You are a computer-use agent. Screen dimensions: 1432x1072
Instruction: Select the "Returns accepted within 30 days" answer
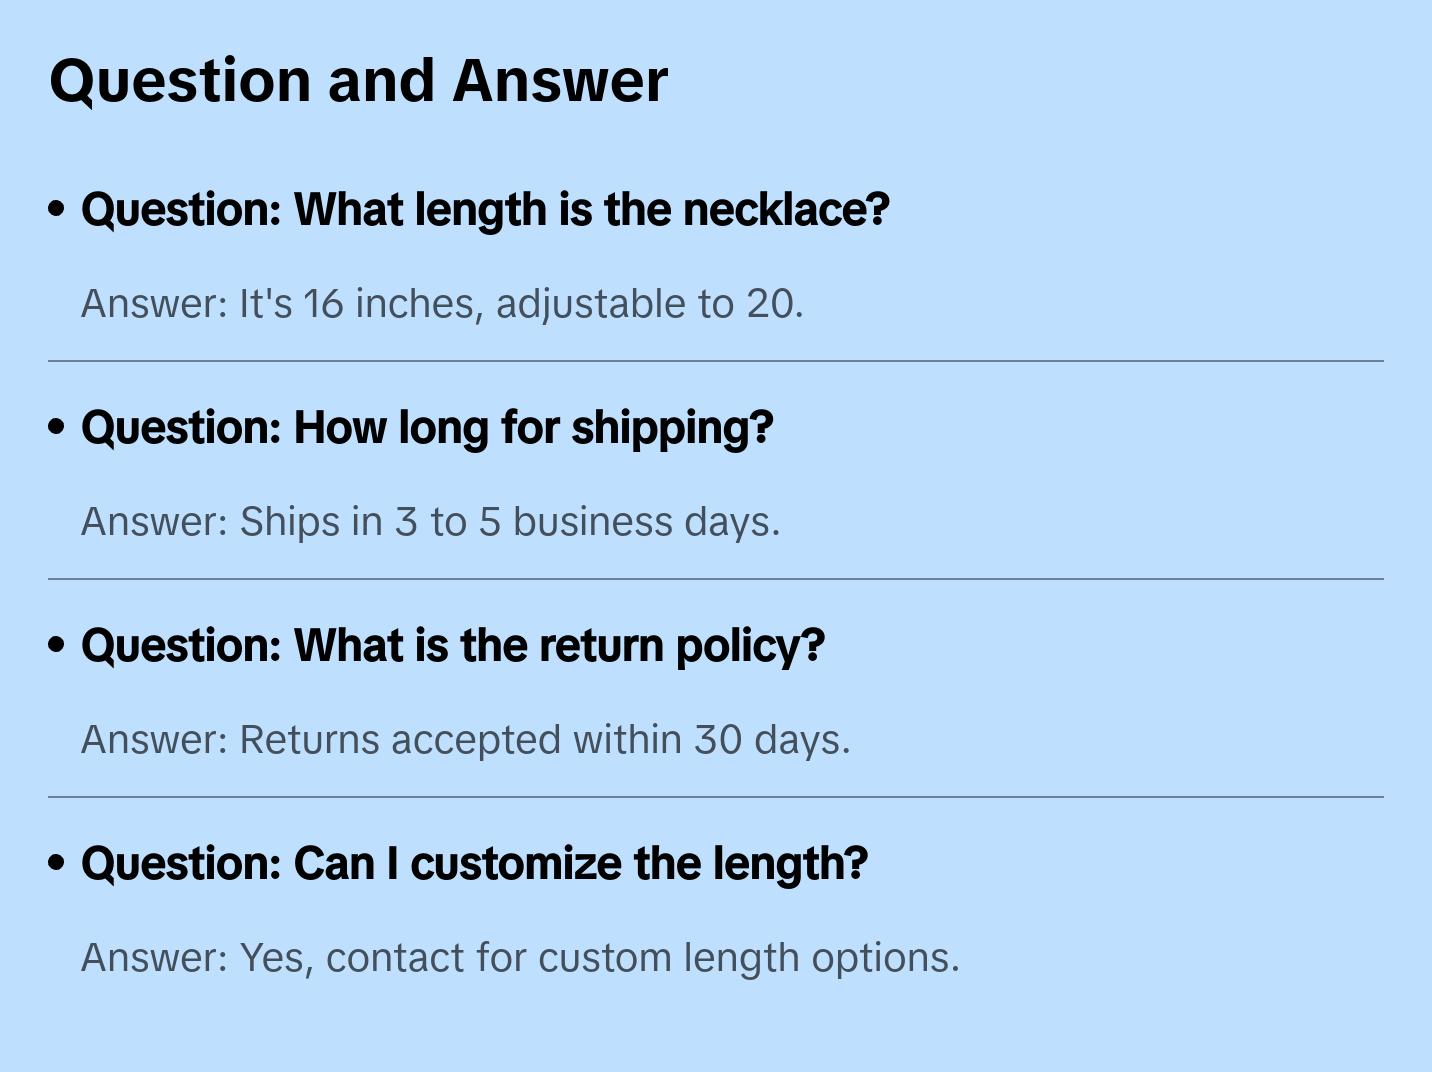click(465, 740)
